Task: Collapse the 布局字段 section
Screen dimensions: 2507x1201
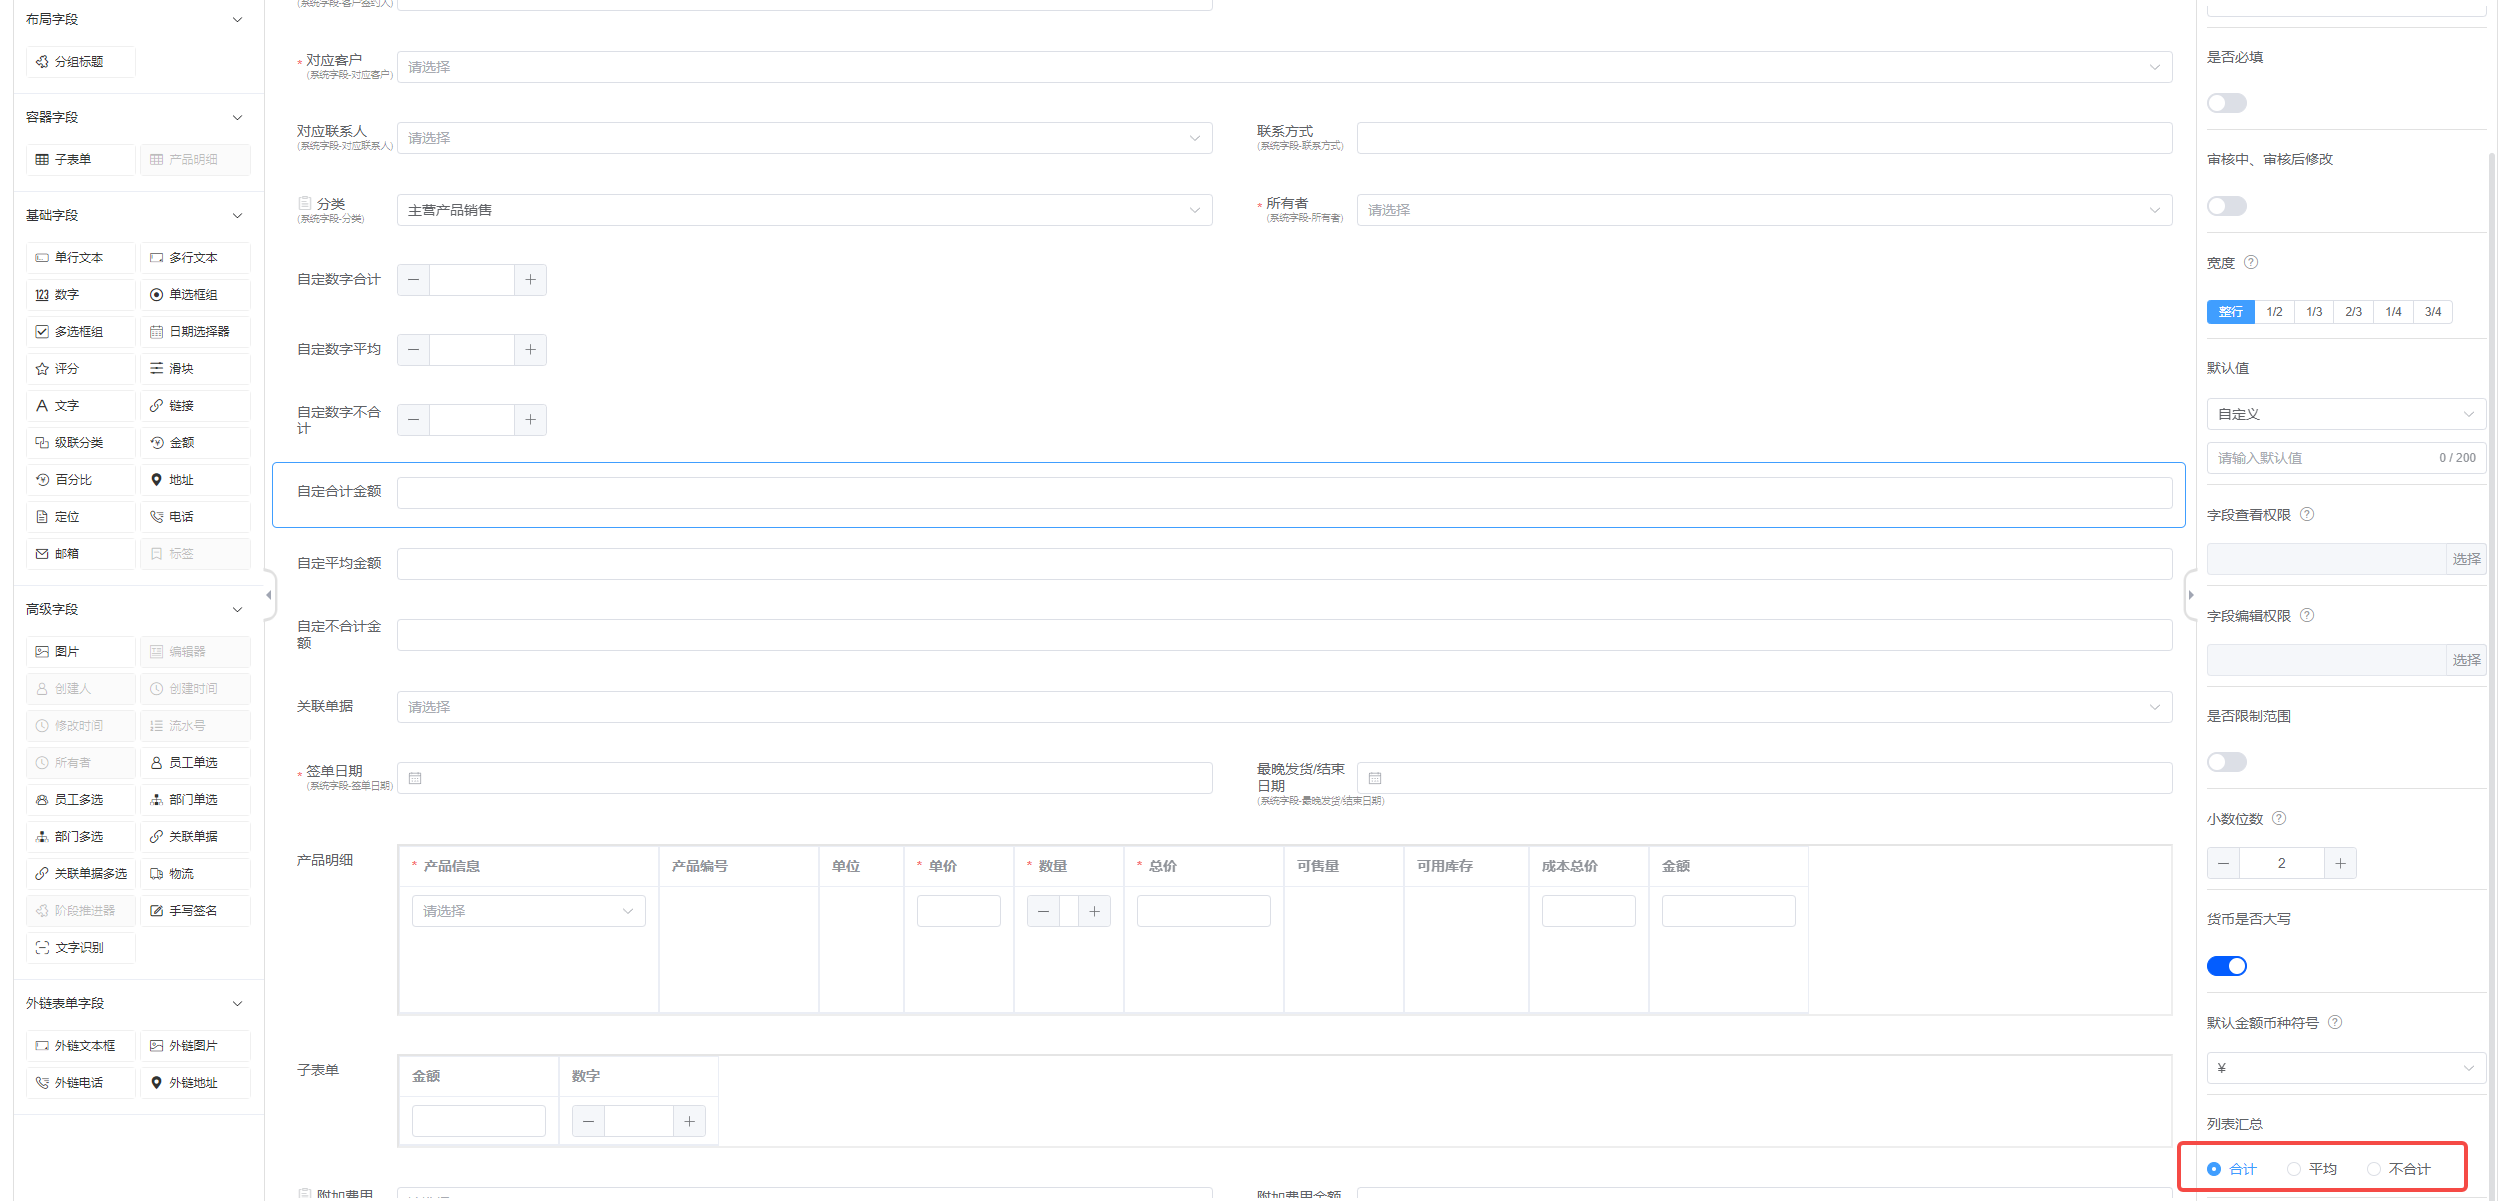Action: tap(237, 20)
